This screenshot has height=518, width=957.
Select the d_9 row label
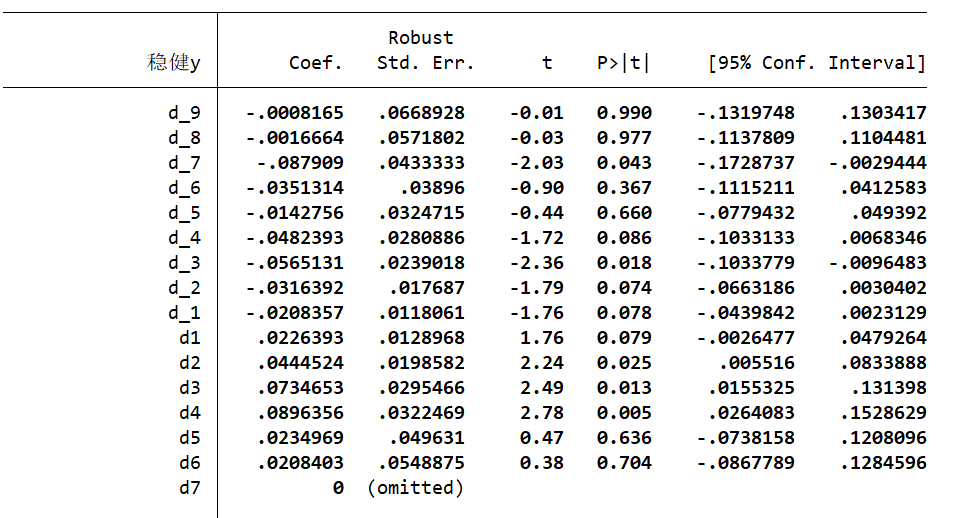[x=184, y=113]
